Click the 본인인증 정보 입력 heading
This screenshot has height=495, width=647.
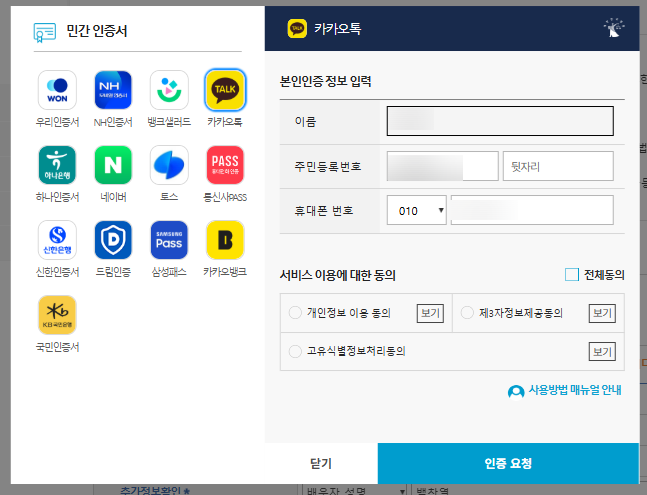click(326, 81)
